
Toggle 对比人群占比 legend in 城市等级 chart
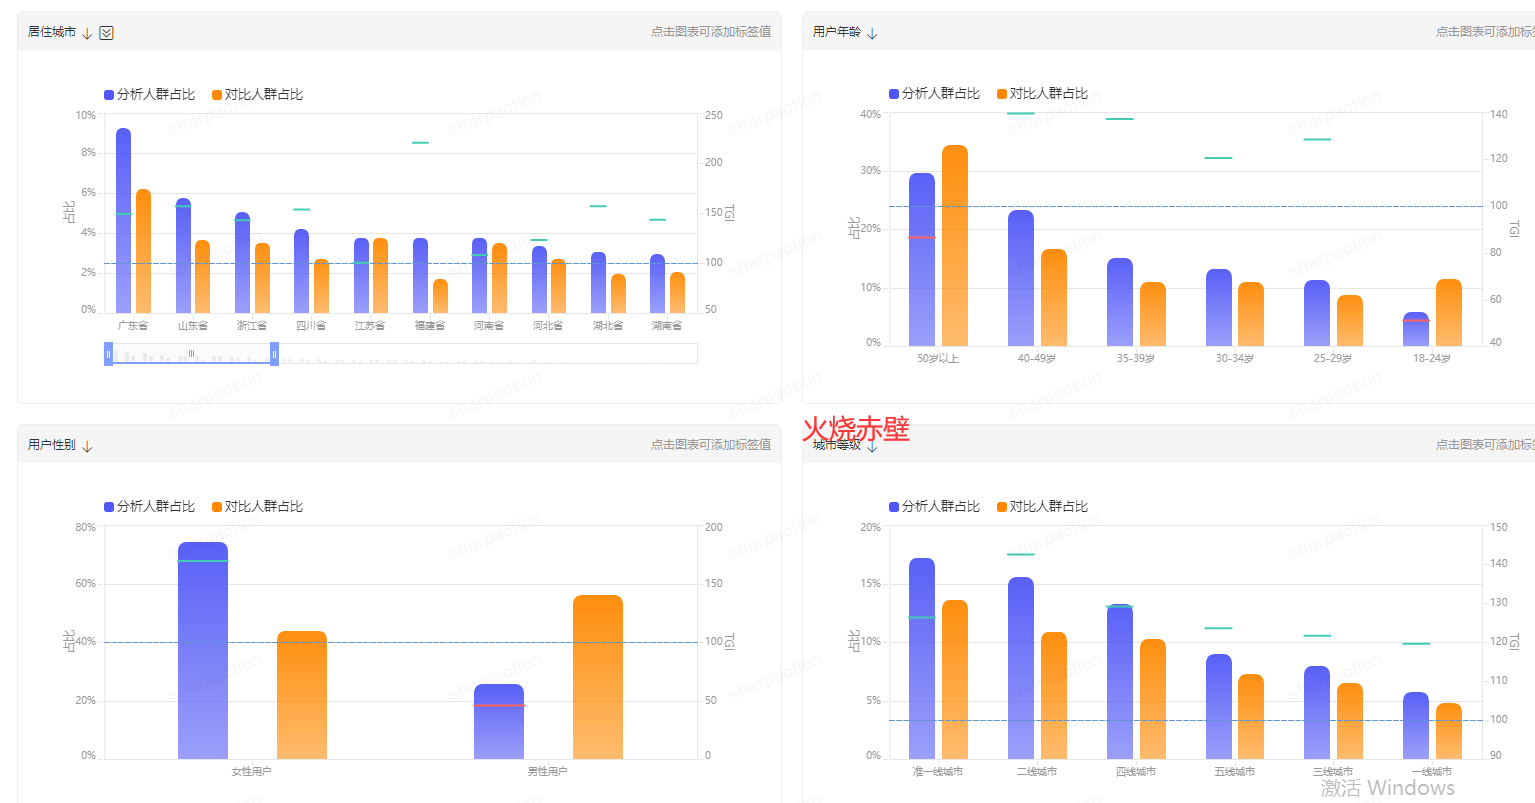pyautogui.click(x=1043, y=506)
